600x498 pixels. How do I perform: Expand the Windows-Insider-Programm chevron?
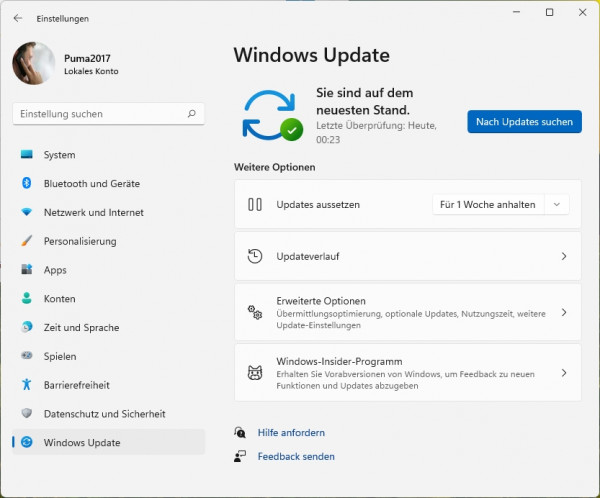(x=564, y=373)
